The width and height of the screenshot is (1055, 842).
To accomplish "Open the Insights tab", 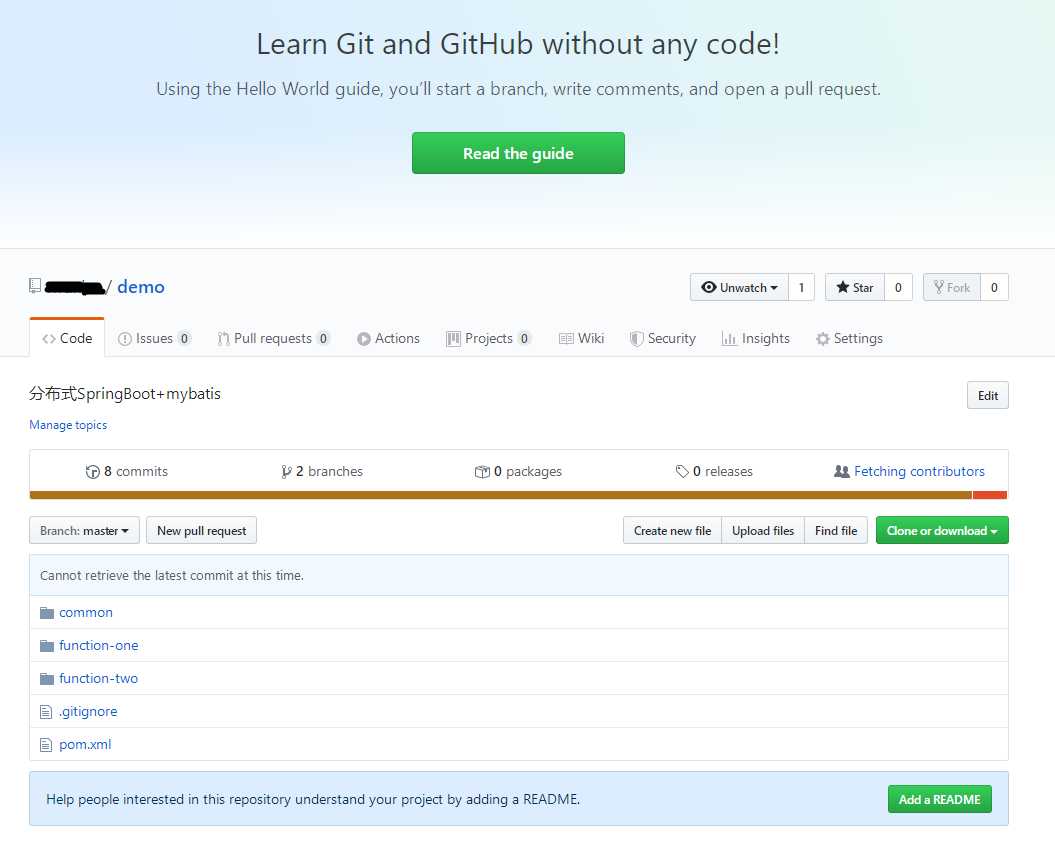I will [756, 339].
